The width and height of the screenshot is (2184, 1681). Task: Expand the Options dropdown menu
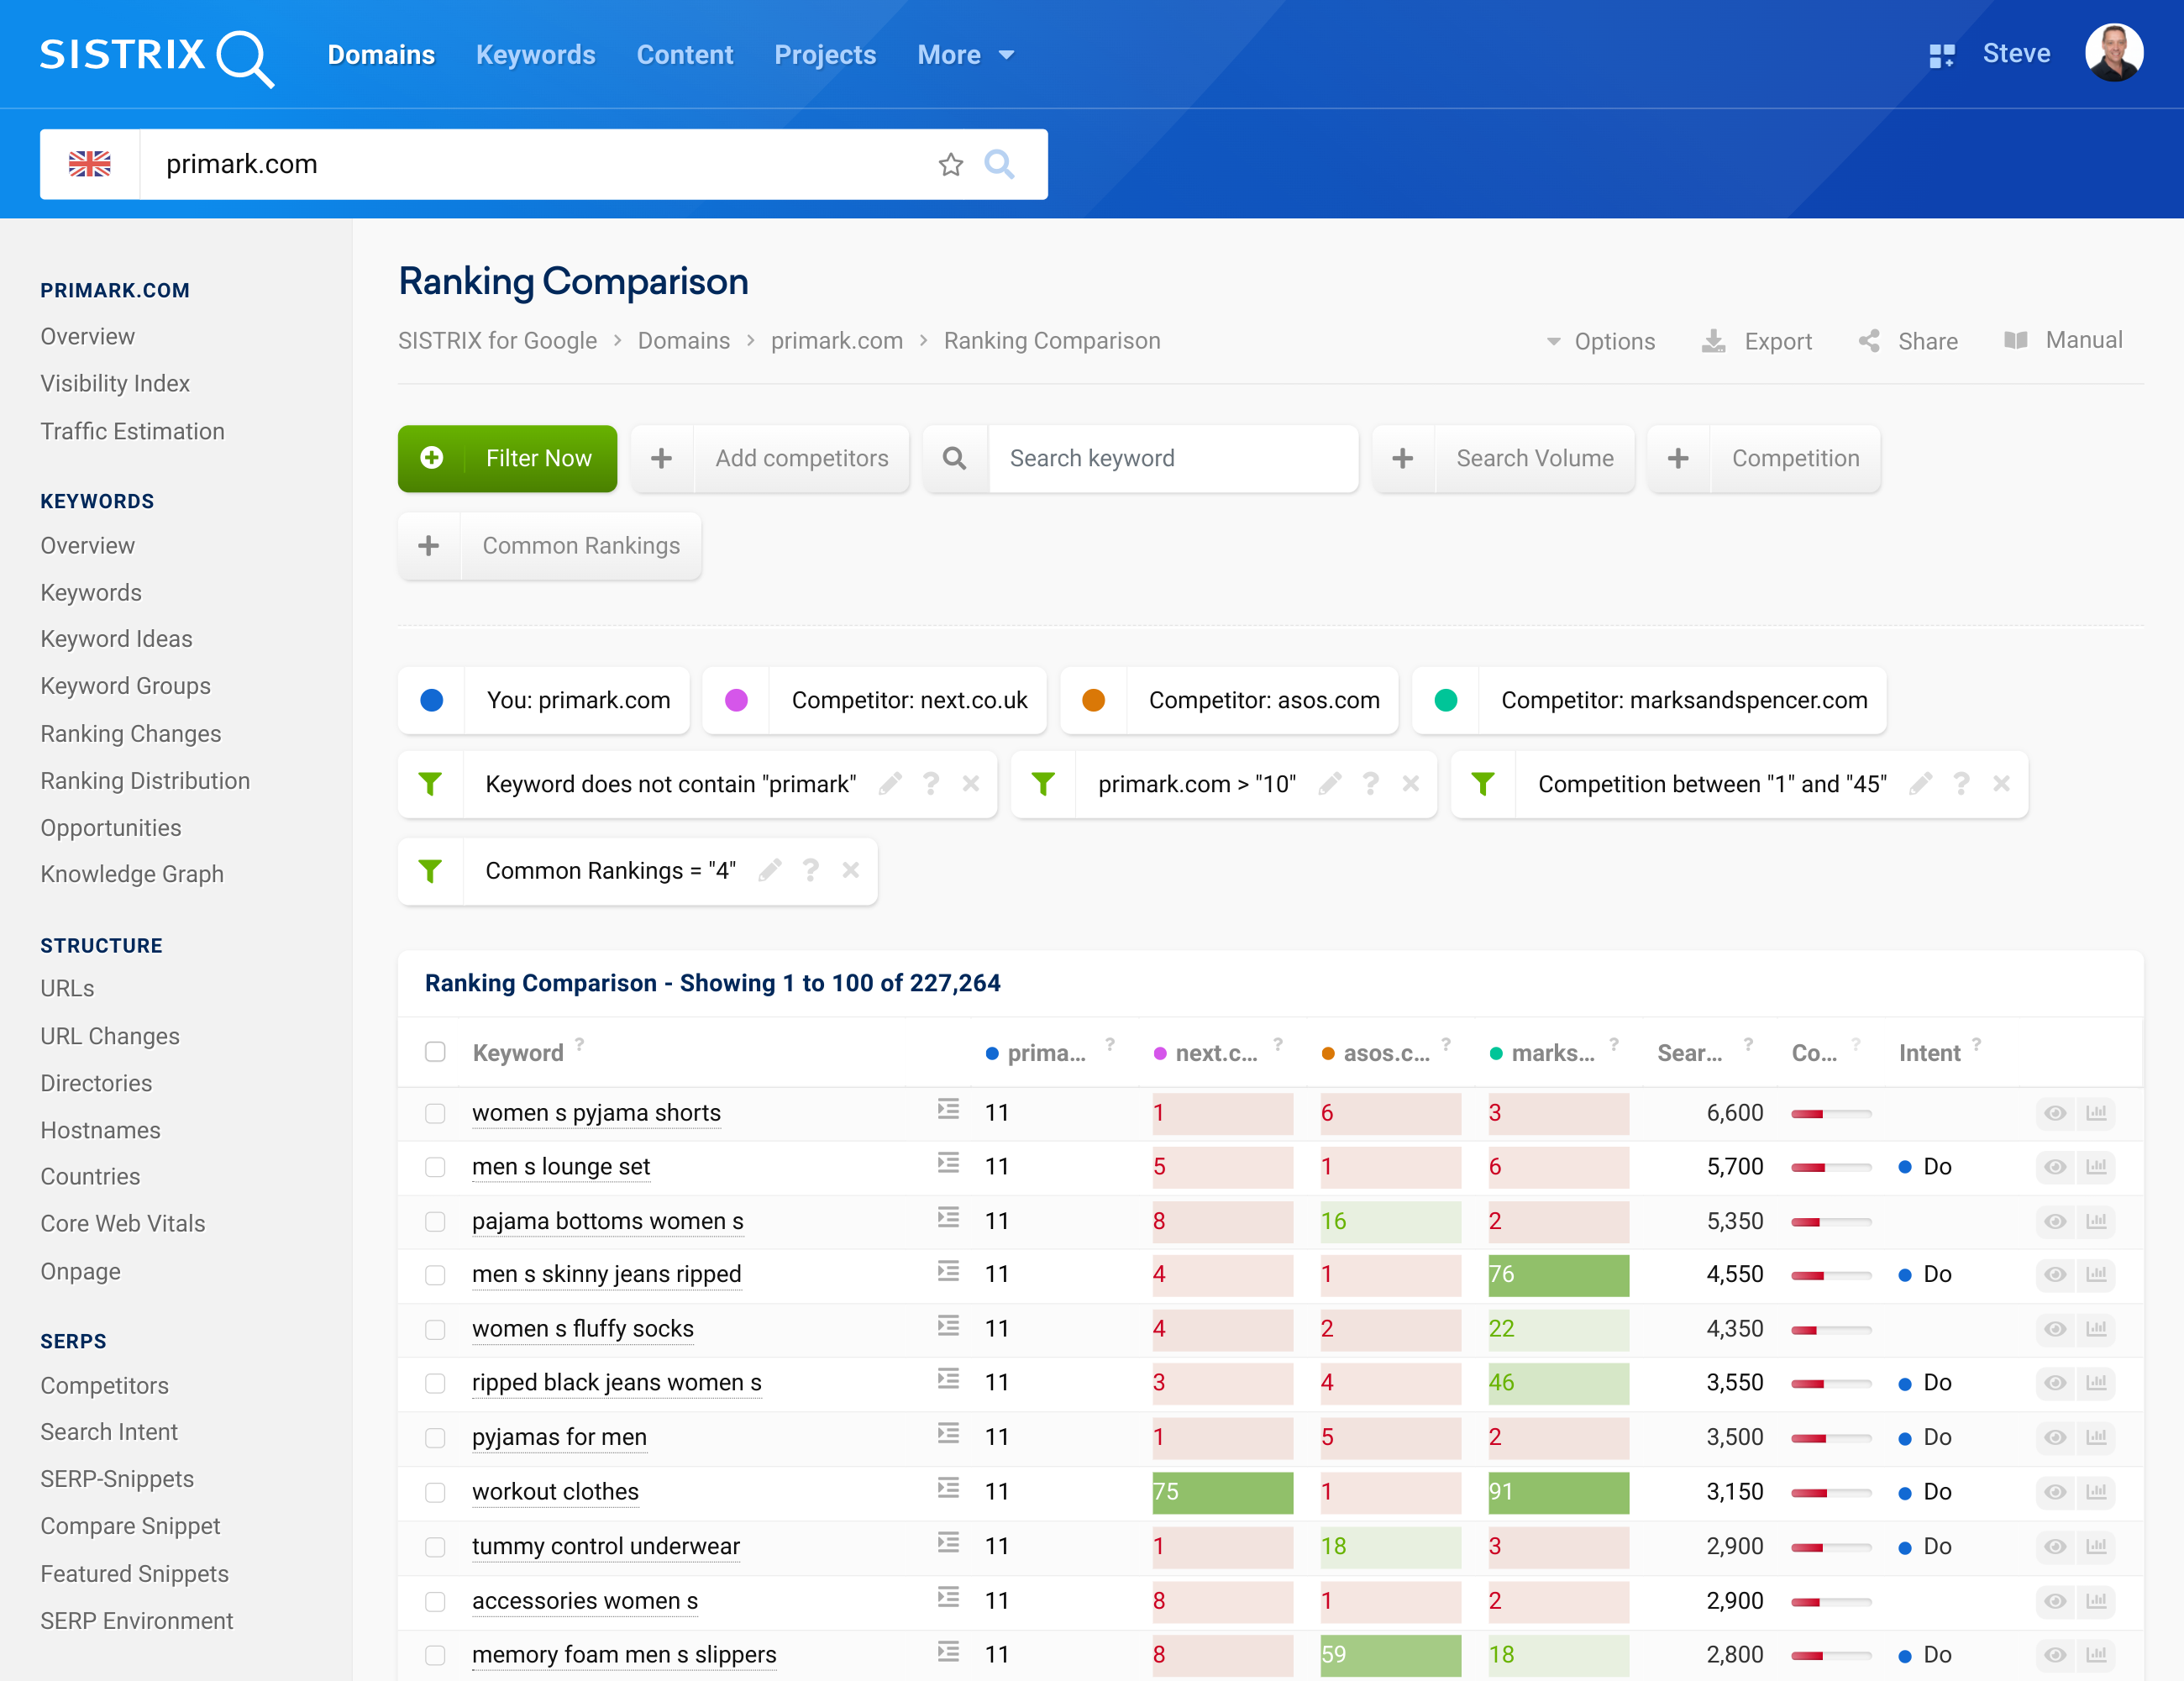[x=1599, y=339]
